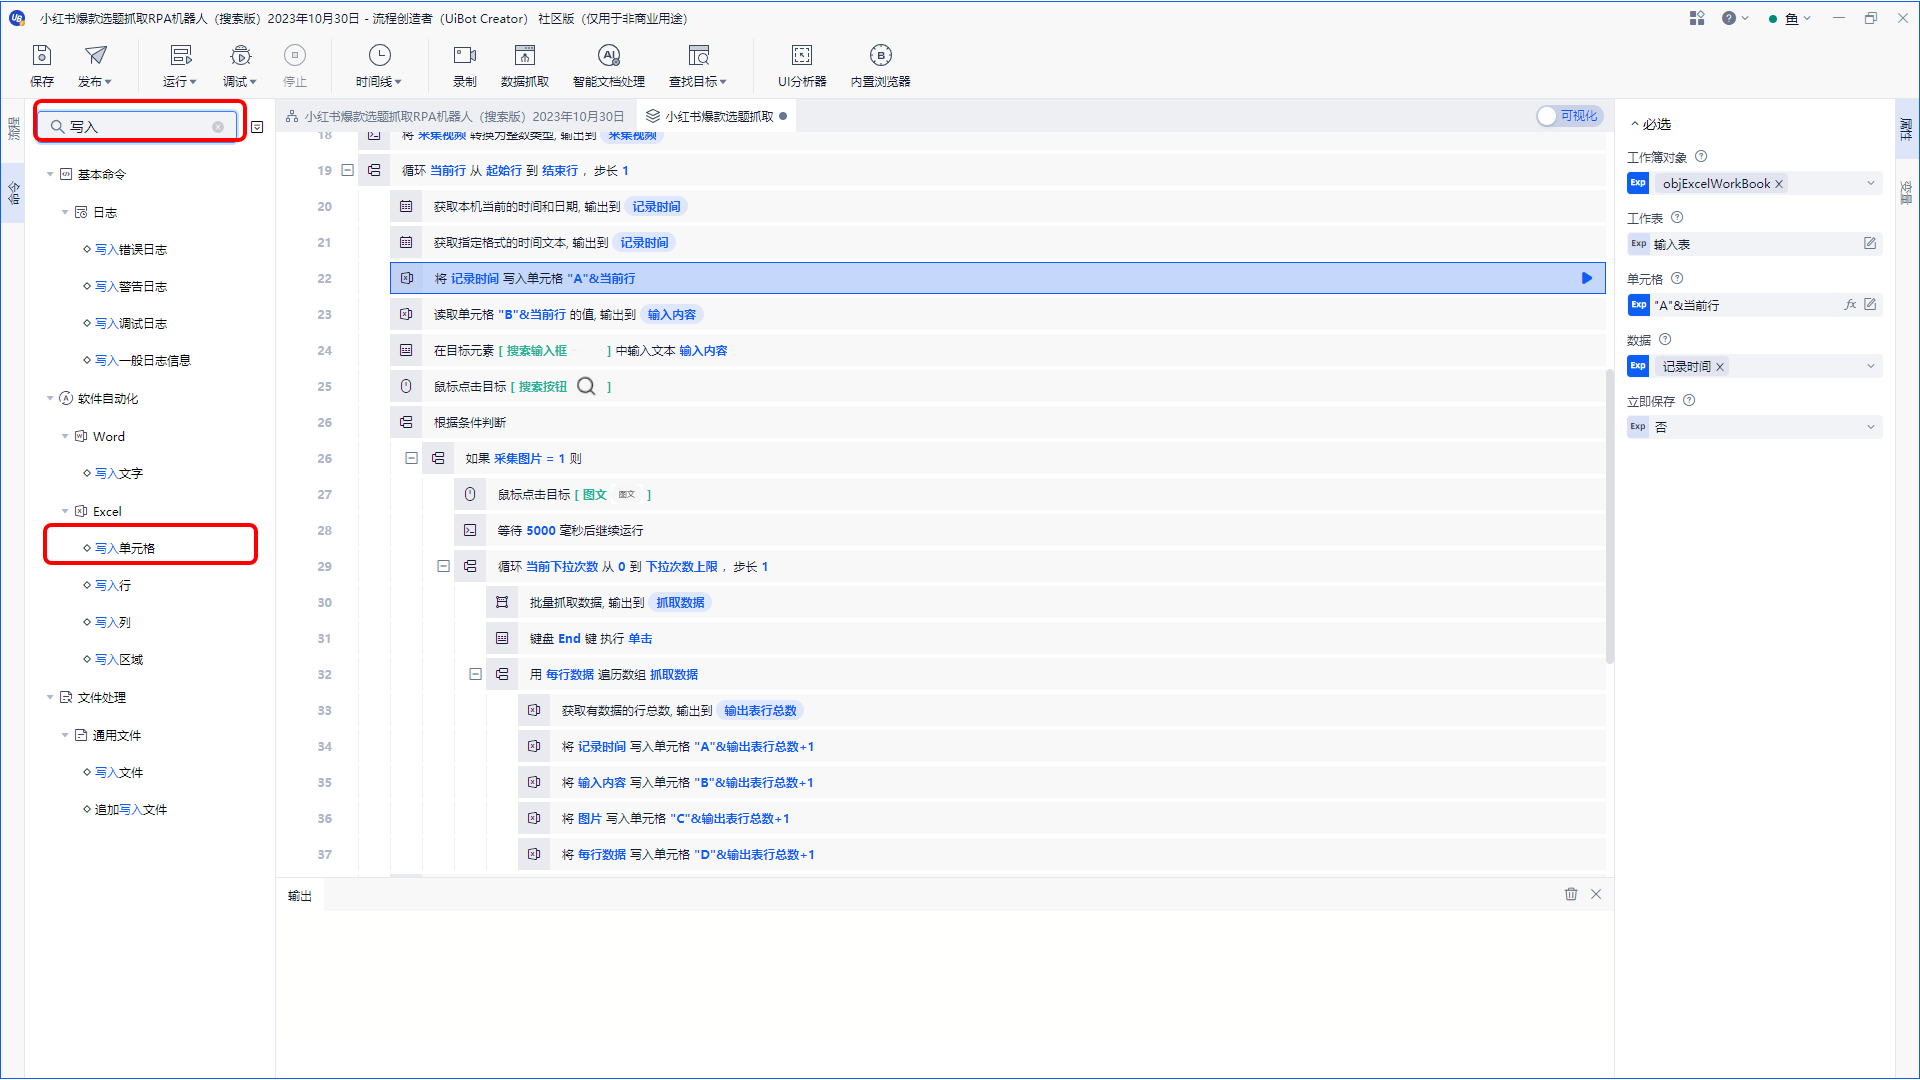The image size is (1920, 1080).
Task: Click the code editor vertical scrollbar
Action: click(1609, 515)
